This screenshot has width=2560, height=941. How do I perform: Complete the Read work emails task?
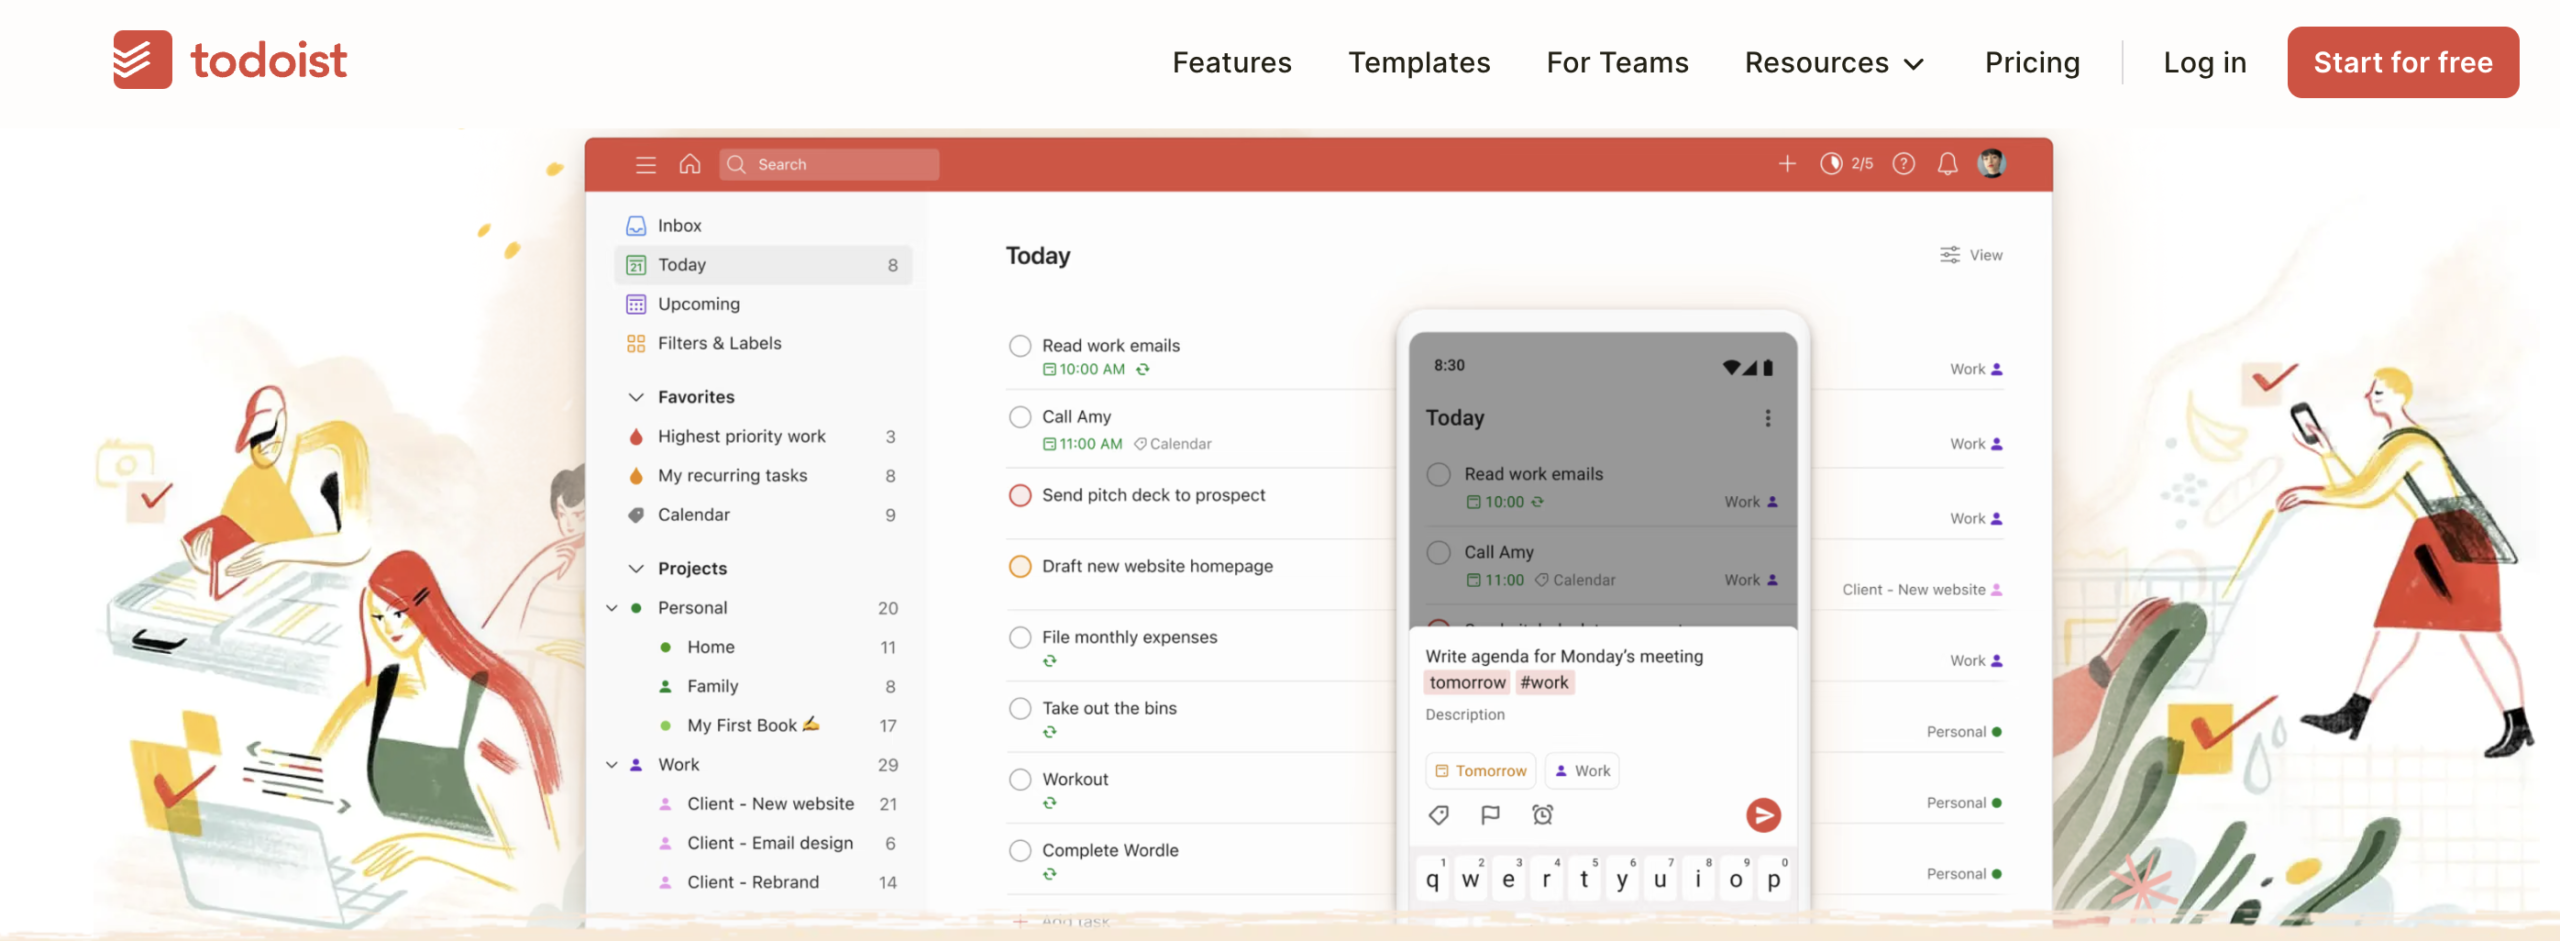point(1020,346)
